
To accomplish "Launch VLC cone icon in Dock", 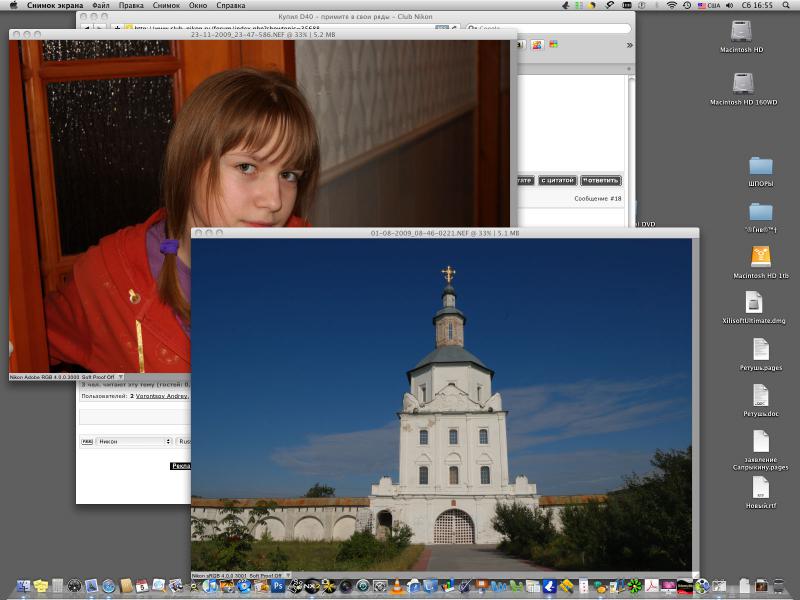I will click(396, 586).
